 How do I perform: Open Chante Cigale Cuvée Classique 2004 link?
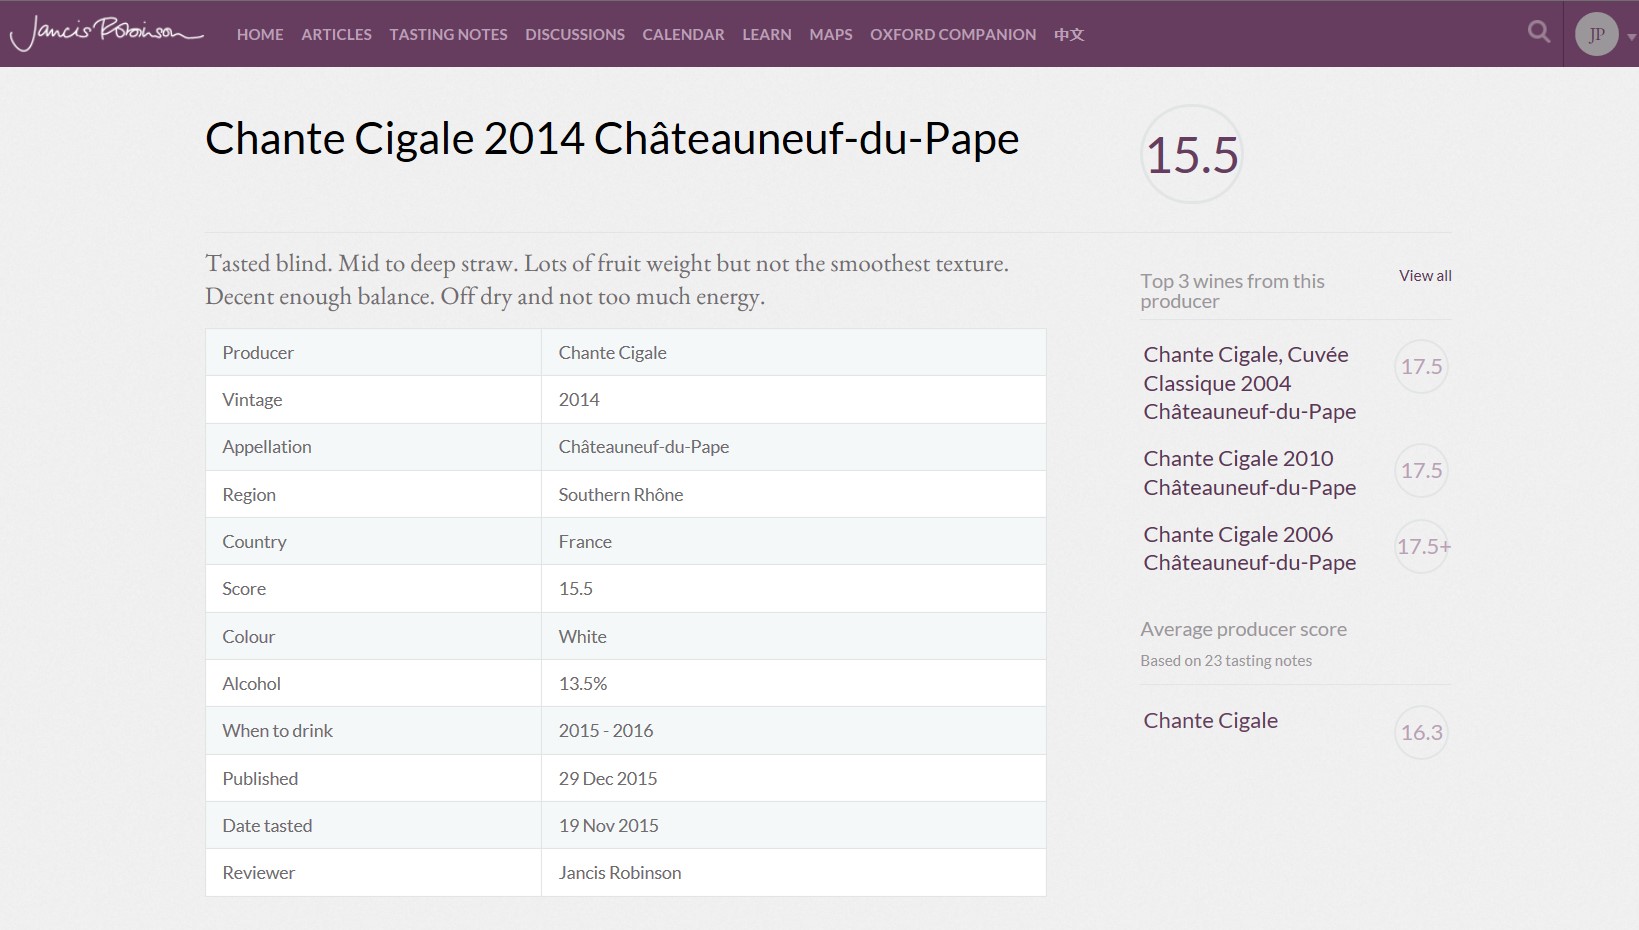pyautogui.click(x=1249, y=383)
